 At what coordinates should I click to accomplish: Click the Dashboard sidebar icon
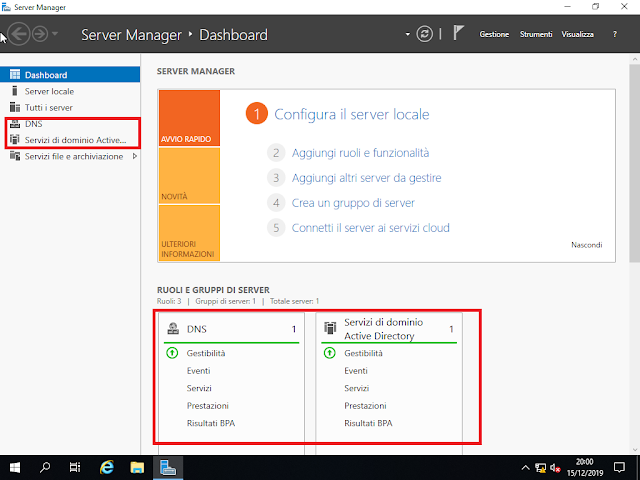click(x=15, y=74)
